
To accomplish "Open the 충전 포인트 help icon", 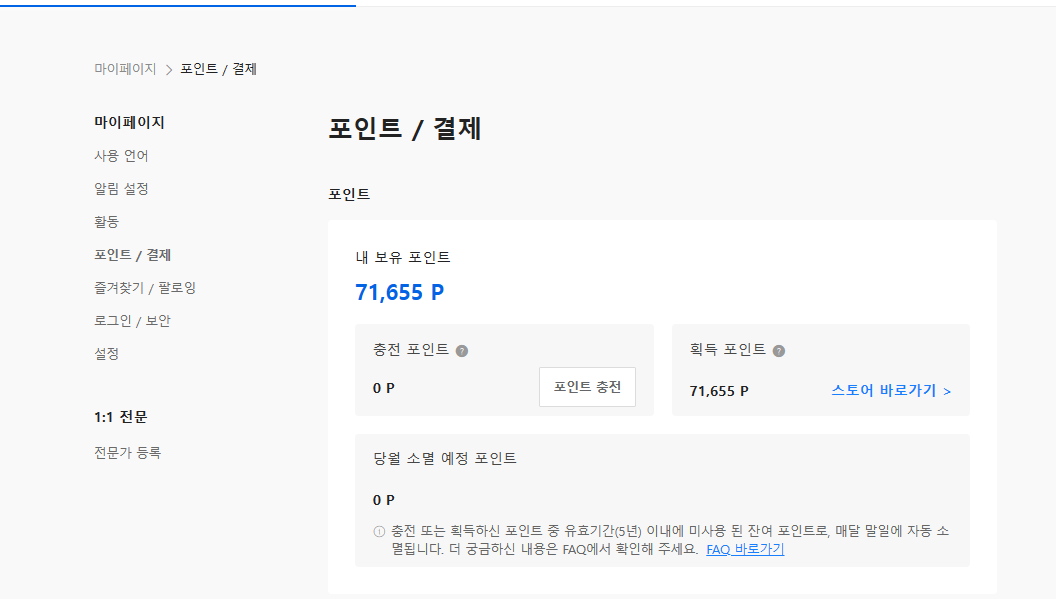I will [461, 351].
